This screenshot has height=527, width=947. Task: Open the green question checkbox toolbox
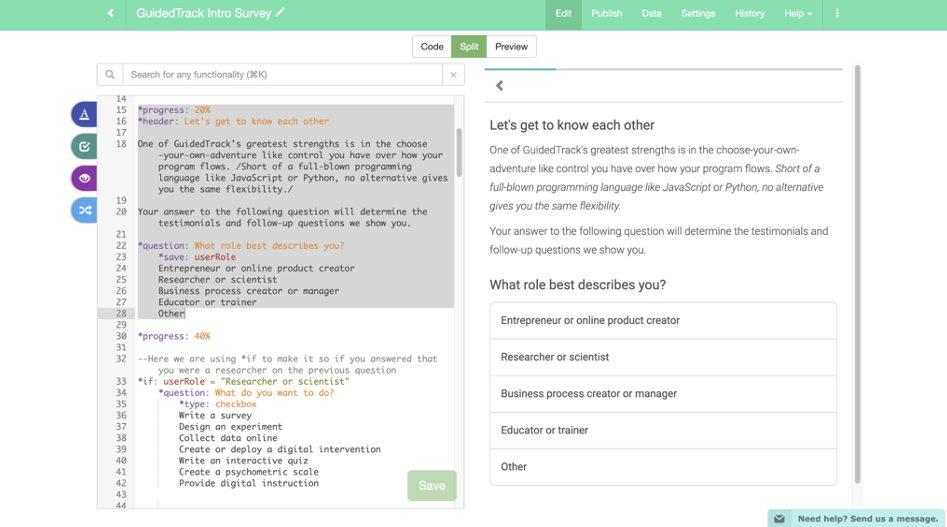[x=84, y=146]
